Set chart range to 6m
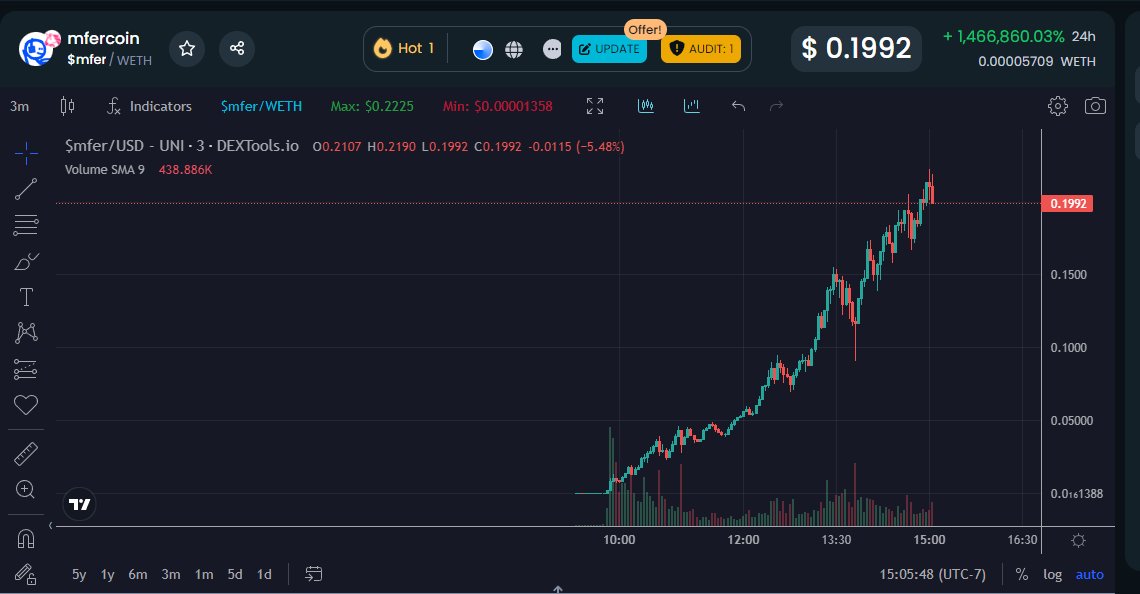The width and height of the screenshot is (1140, 594). pyautogui.click(x=137, y=574)
